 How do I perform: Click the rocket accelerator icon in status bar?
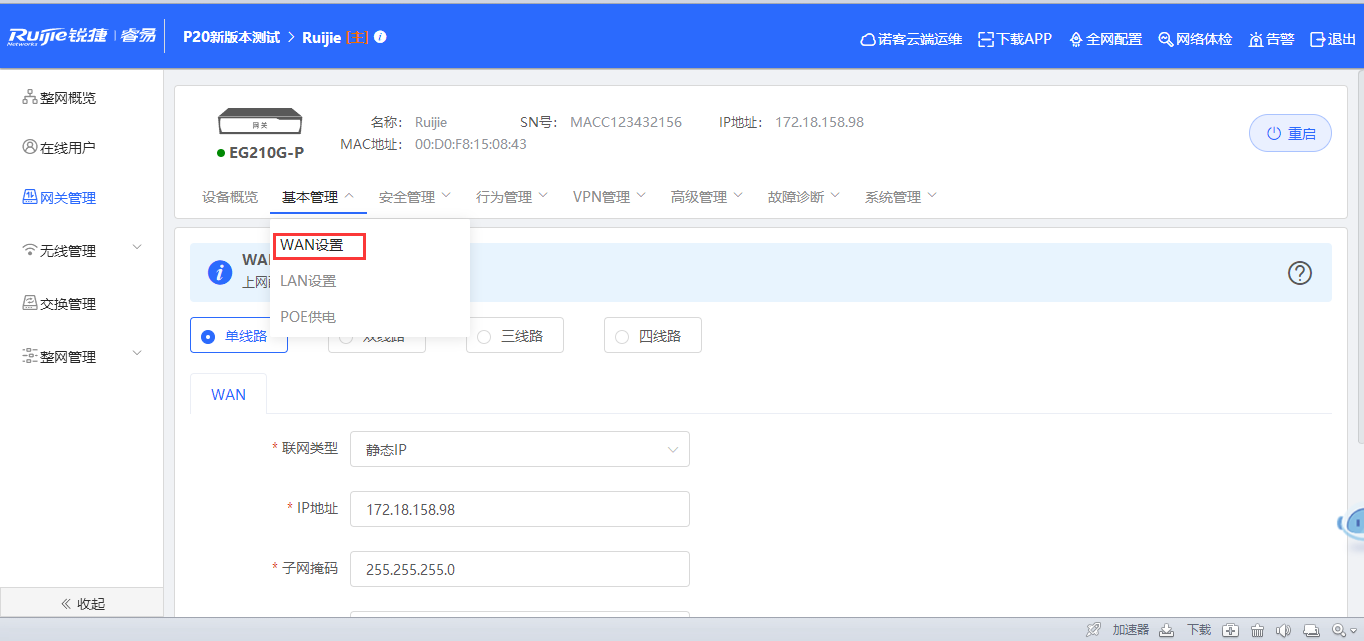click(1095, 630)
